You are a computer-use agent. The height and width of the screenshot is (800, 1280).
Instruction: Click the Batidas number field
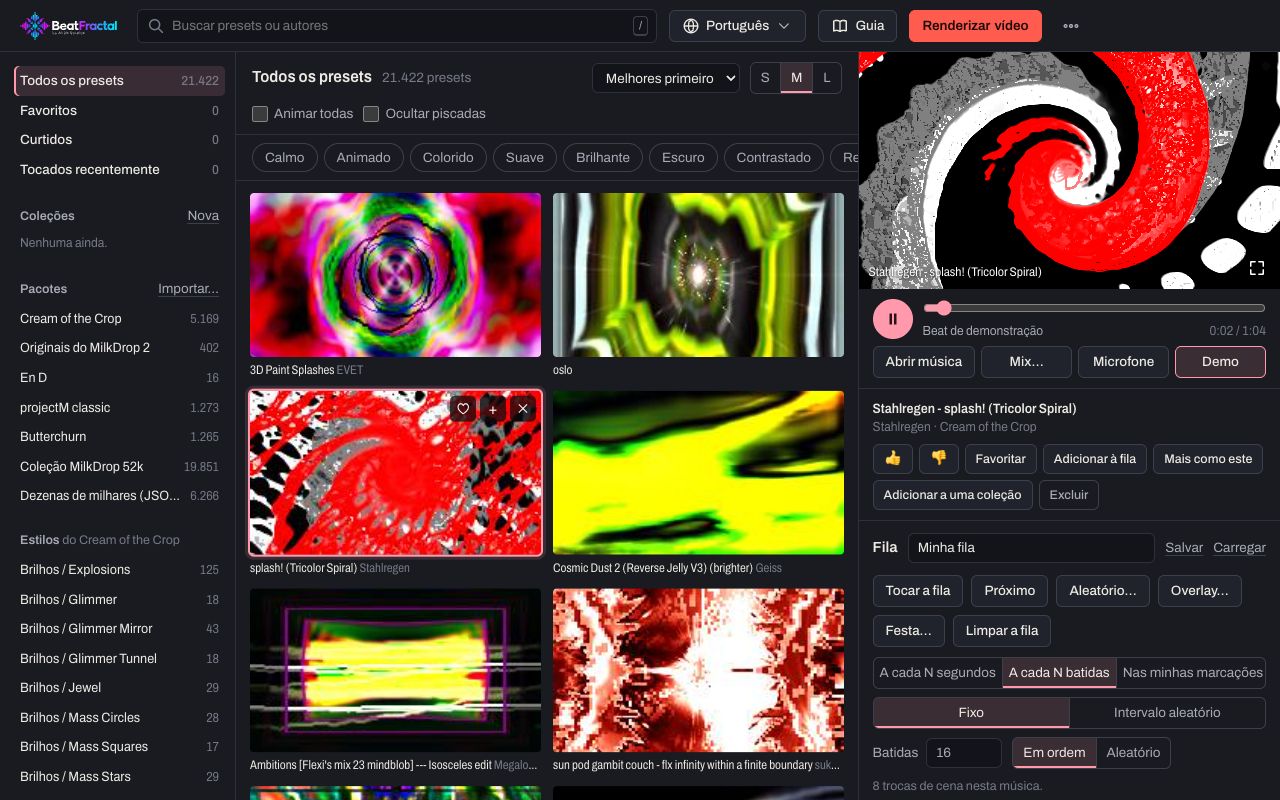coord(964,752)
